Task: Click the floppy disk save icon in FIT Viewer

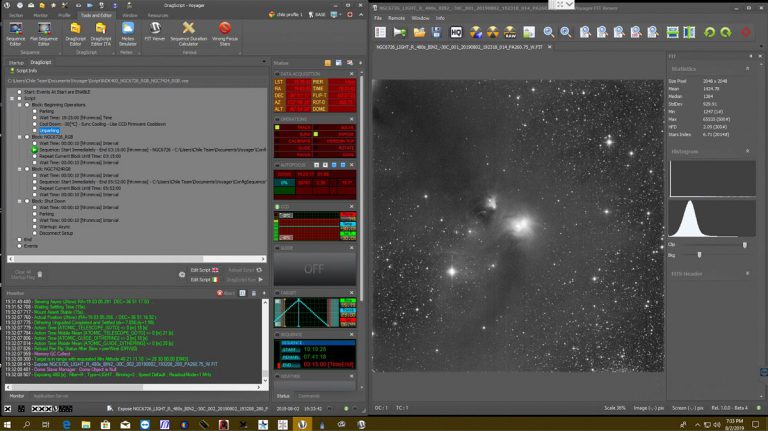Action: tap(436, 32)
